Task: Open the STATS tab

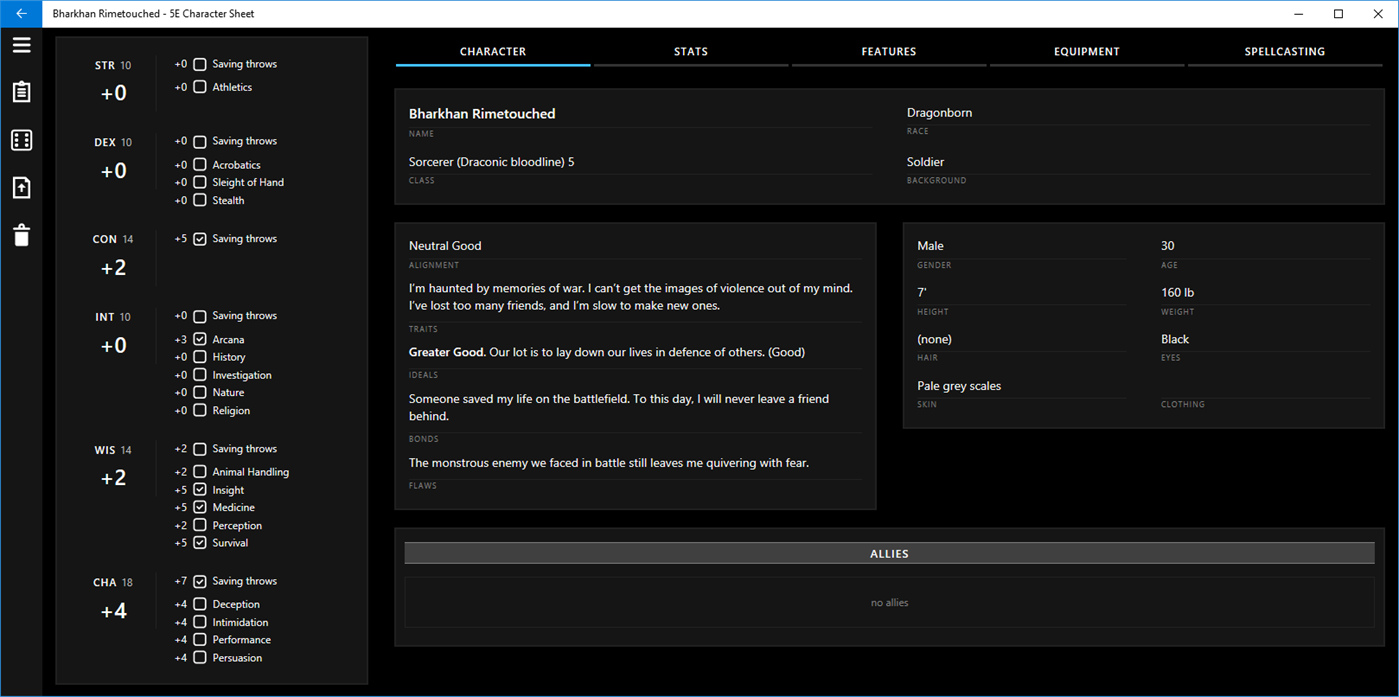Action: (690, 51)
